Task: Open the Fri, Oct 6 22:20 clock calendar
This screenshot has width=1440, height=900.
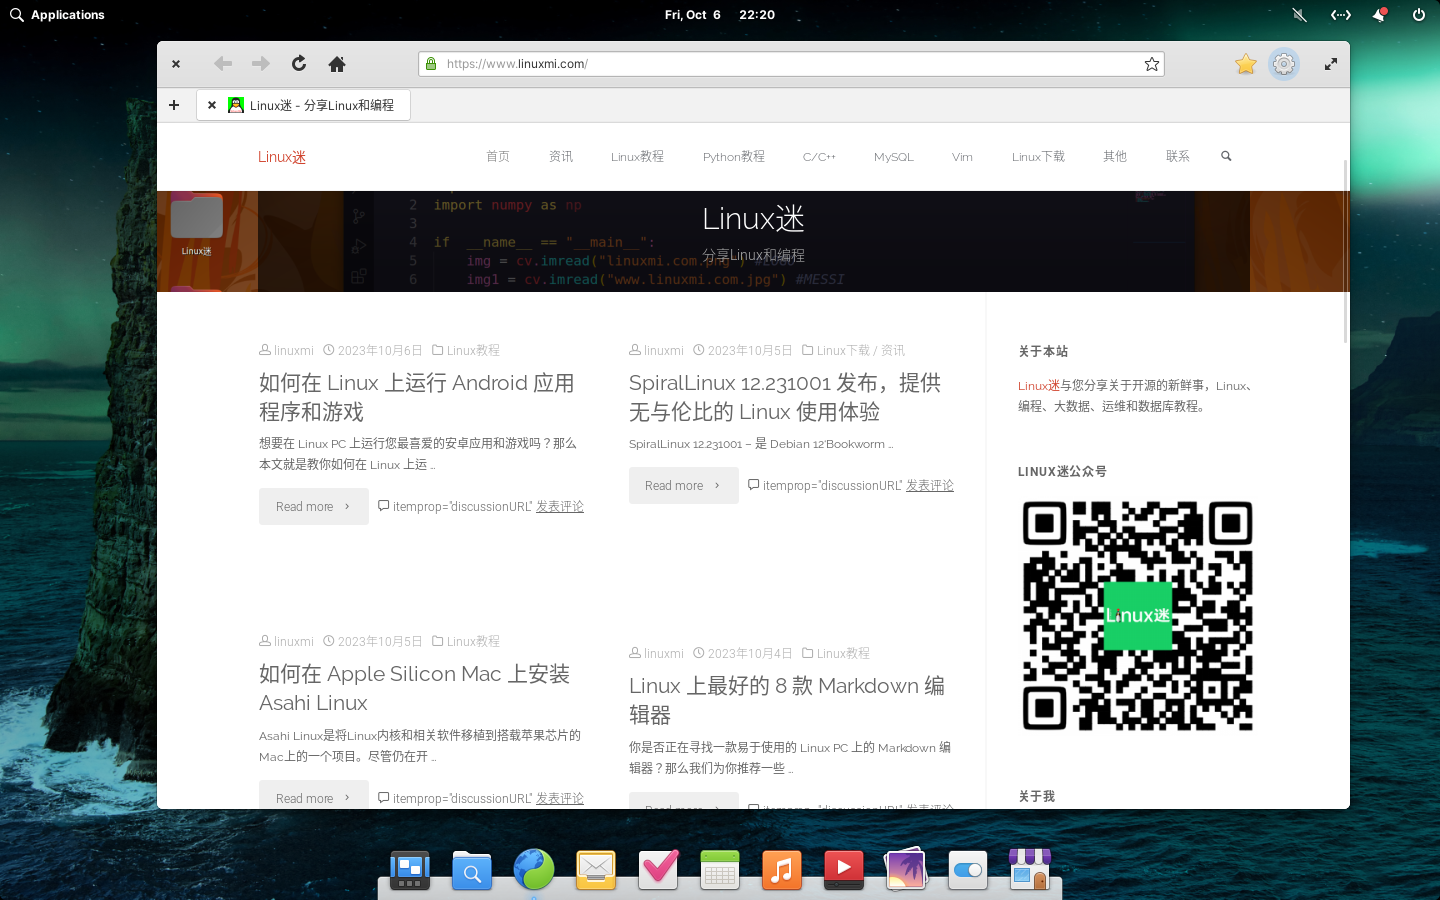Action: pos(720,15)
